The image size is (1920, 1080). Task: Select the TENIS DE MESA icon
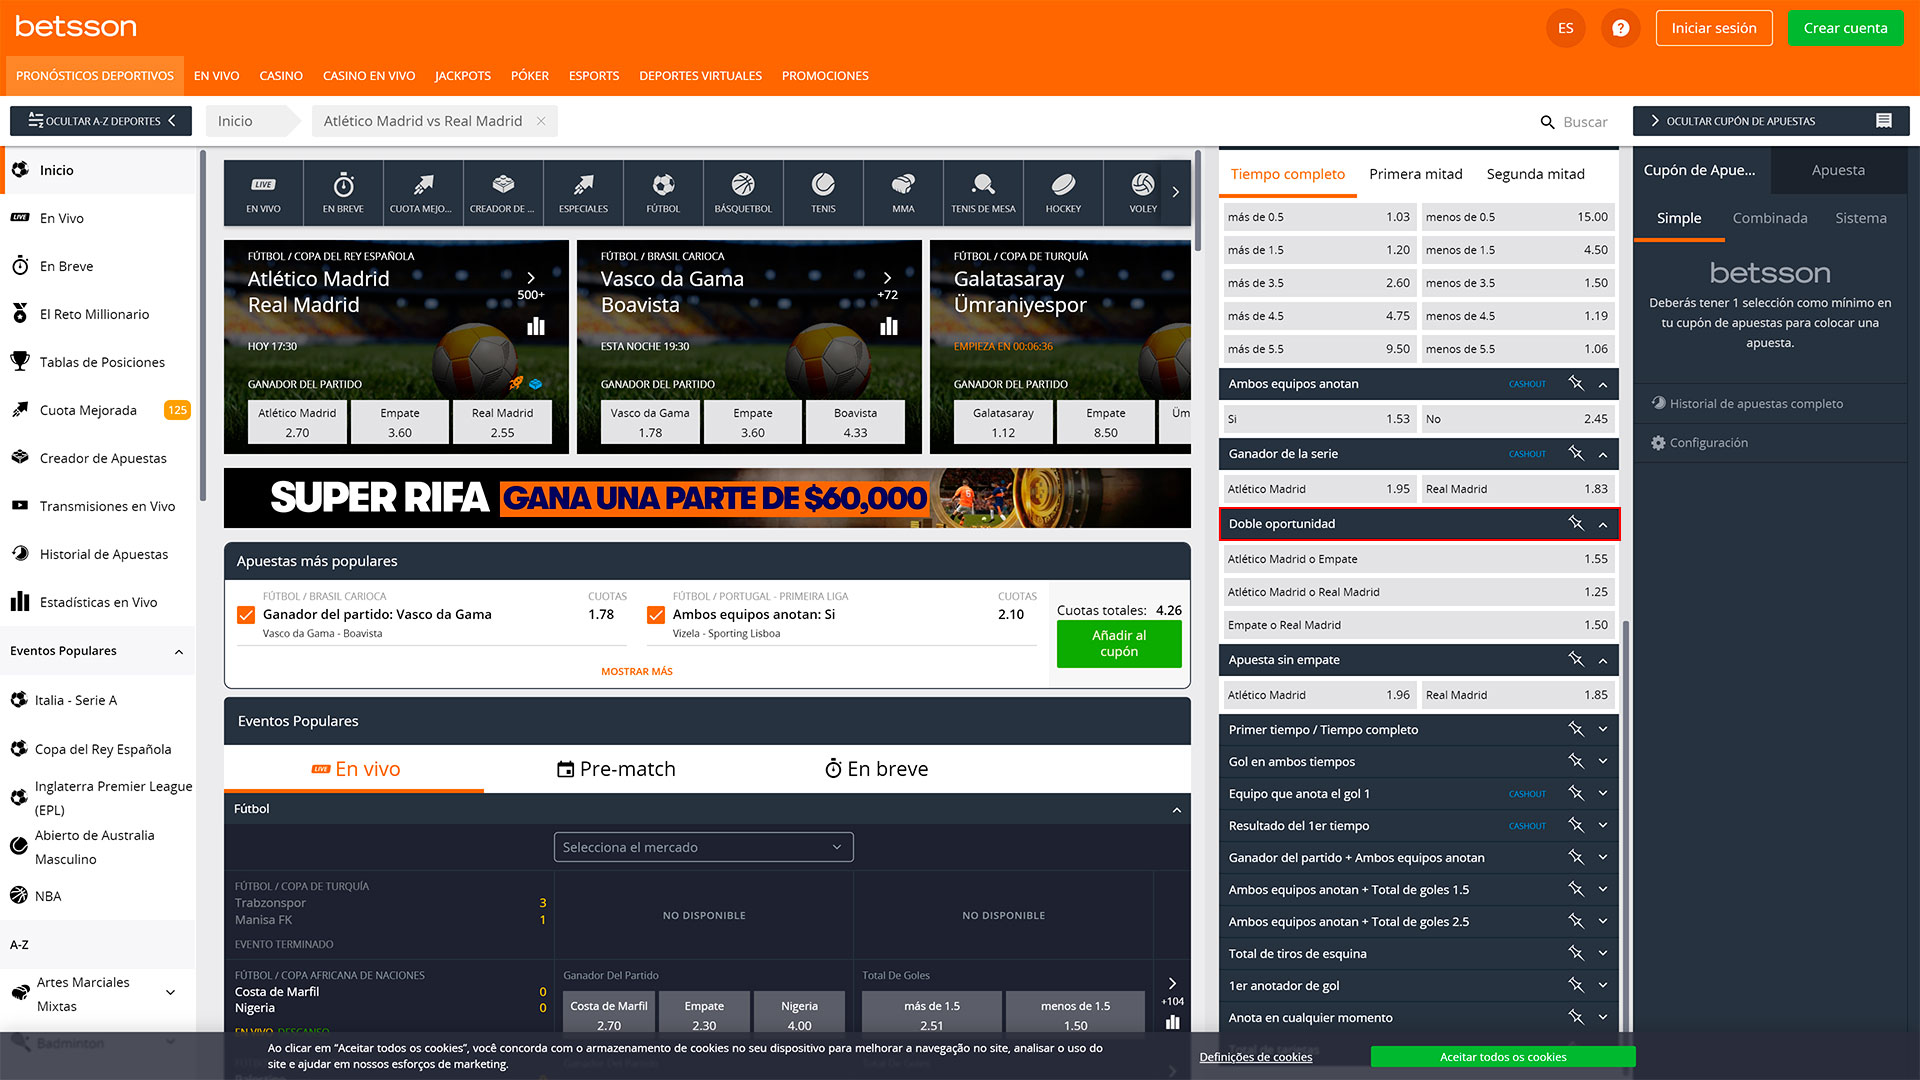(x=983, y=192)
